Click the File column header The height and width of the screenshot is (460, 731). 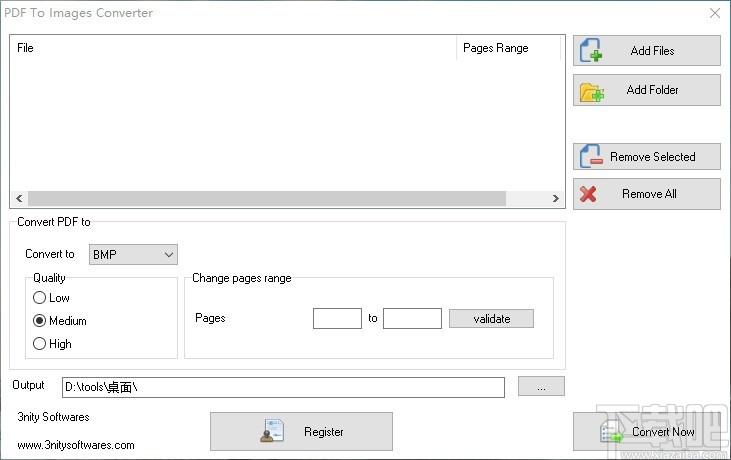(x=233, y=48)
